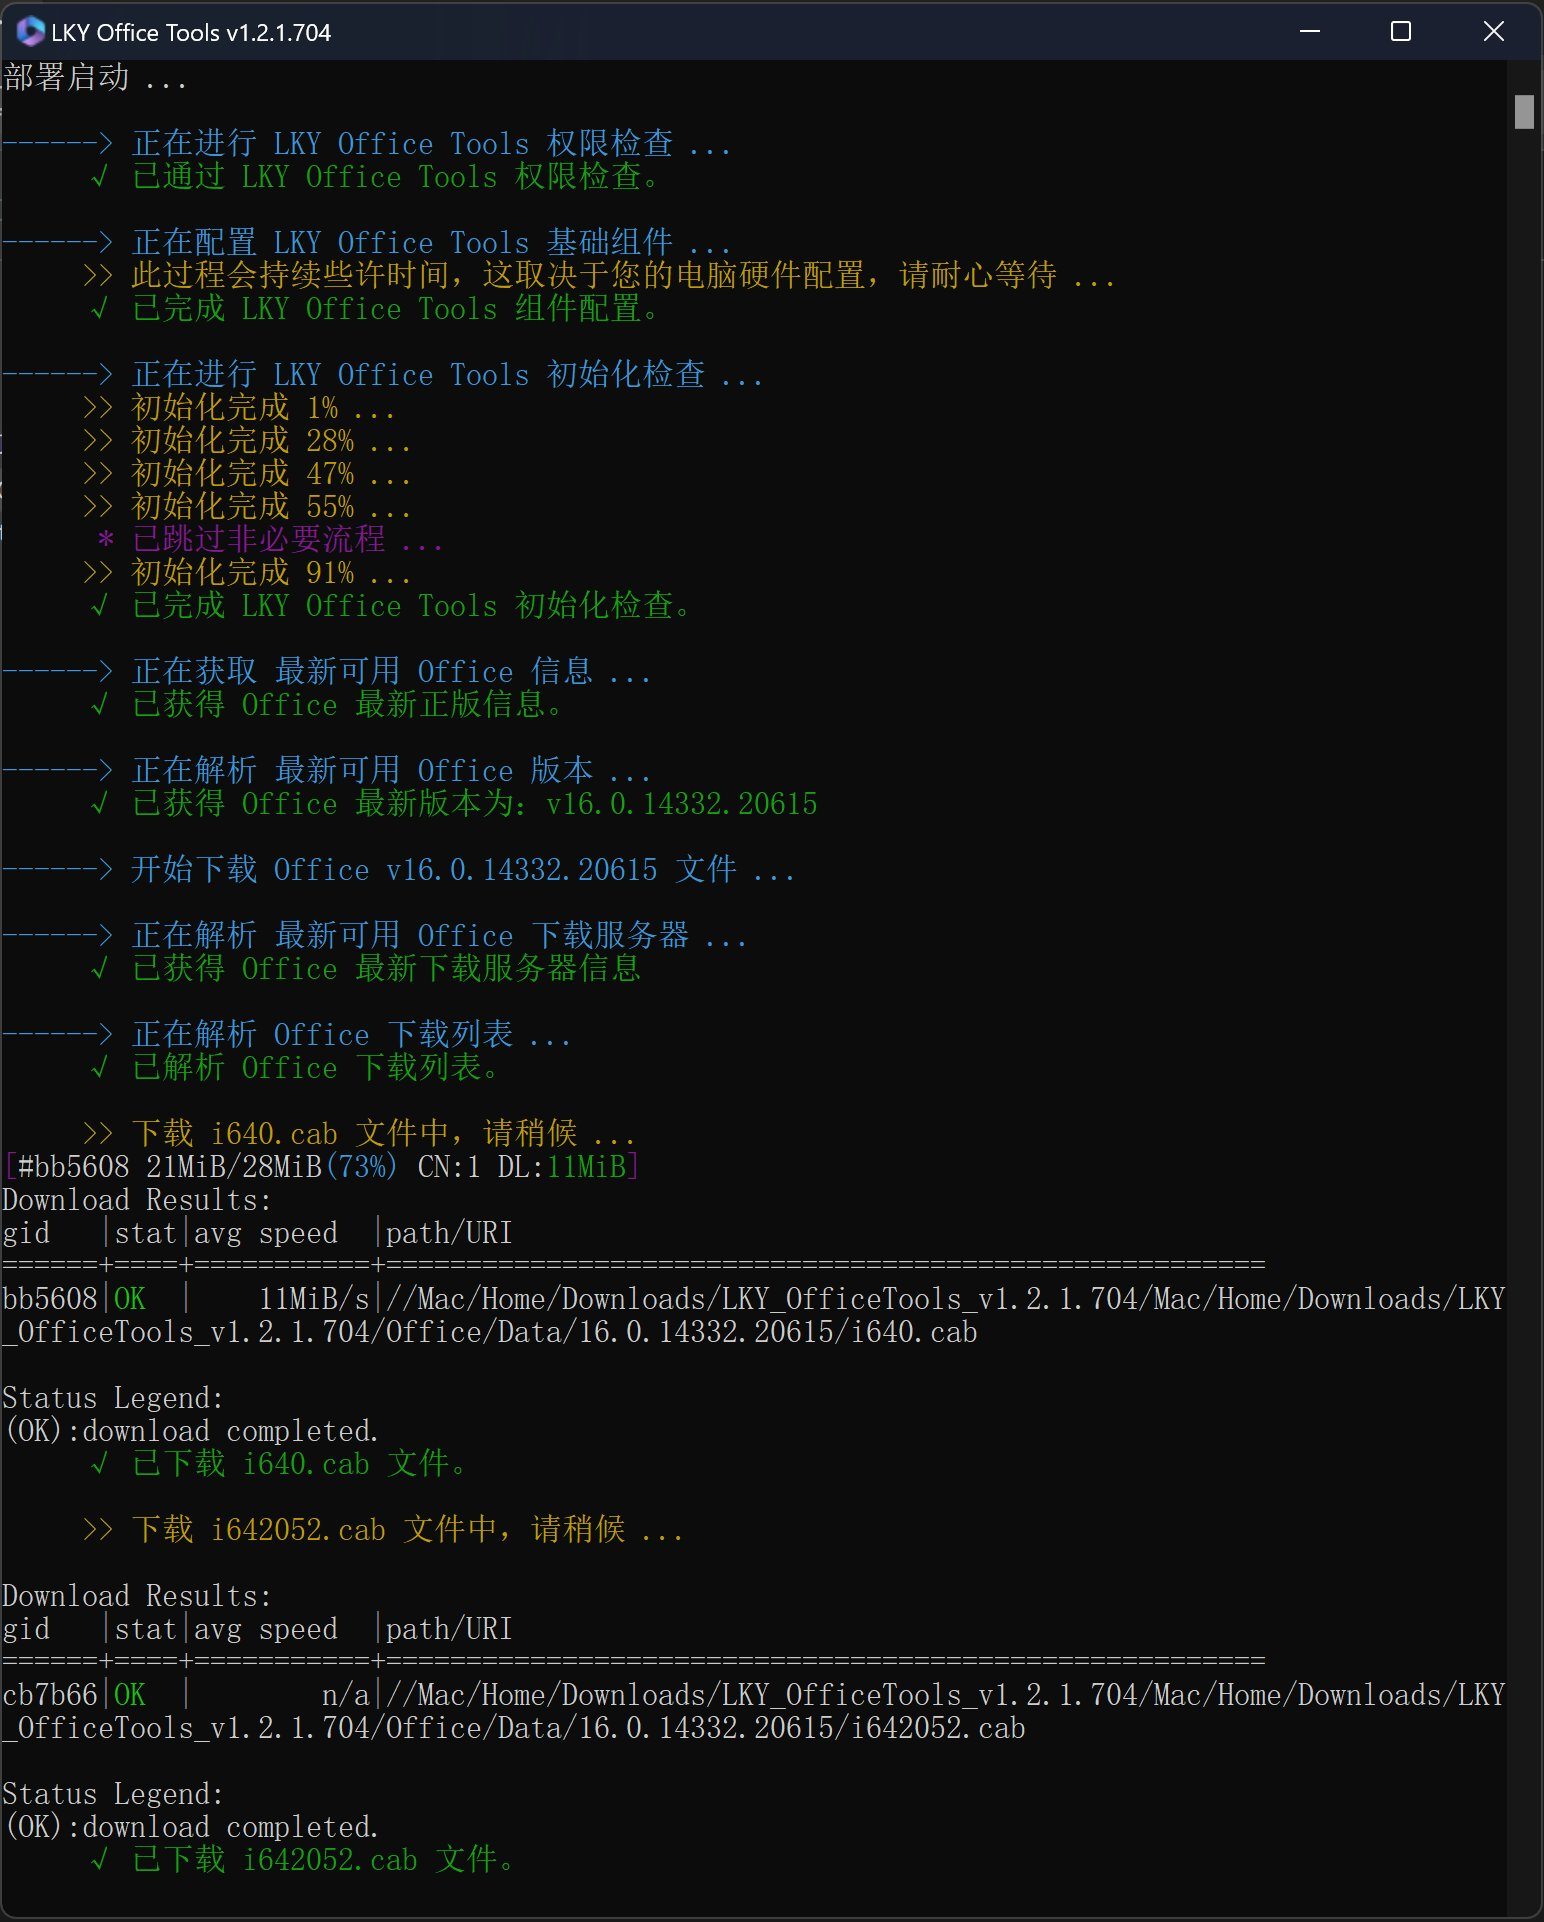Click the Office version text v16.0.14332.20615 in green
Image resolution: width=1544 pixels, height=1922 pixels.
pyautogui.click(x=681, y=804)
